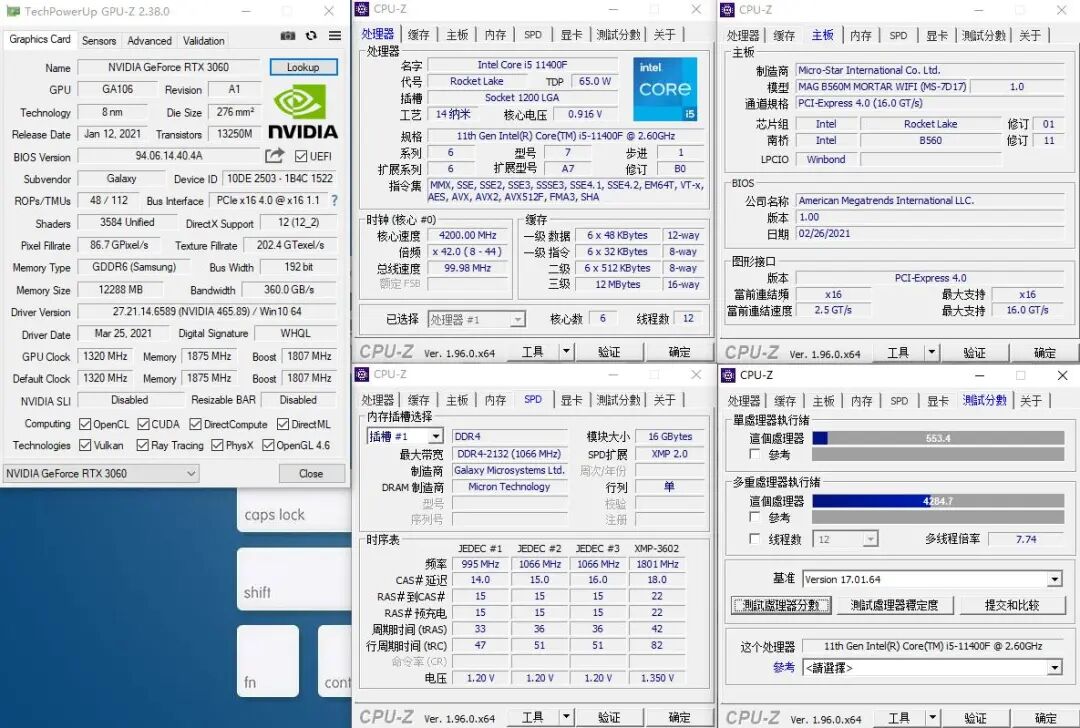Click the 測試處理器分數 button
The image size is (1080, 728).
[x=781, y=605]
